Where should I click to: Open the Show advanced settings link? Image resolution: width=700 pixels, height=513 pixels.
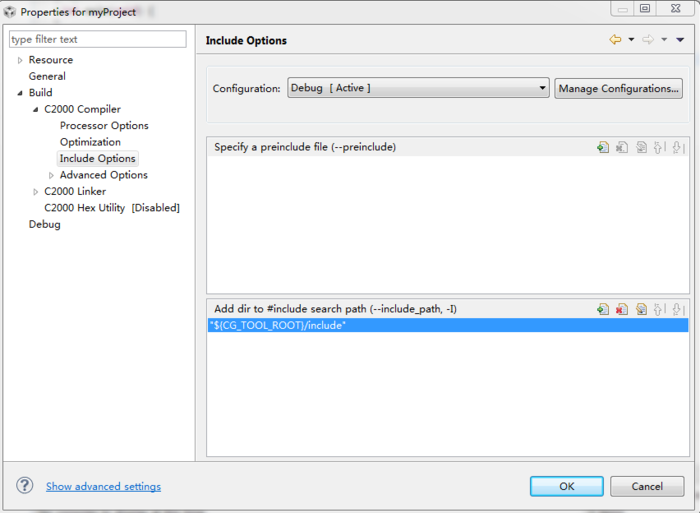[103, 487]
